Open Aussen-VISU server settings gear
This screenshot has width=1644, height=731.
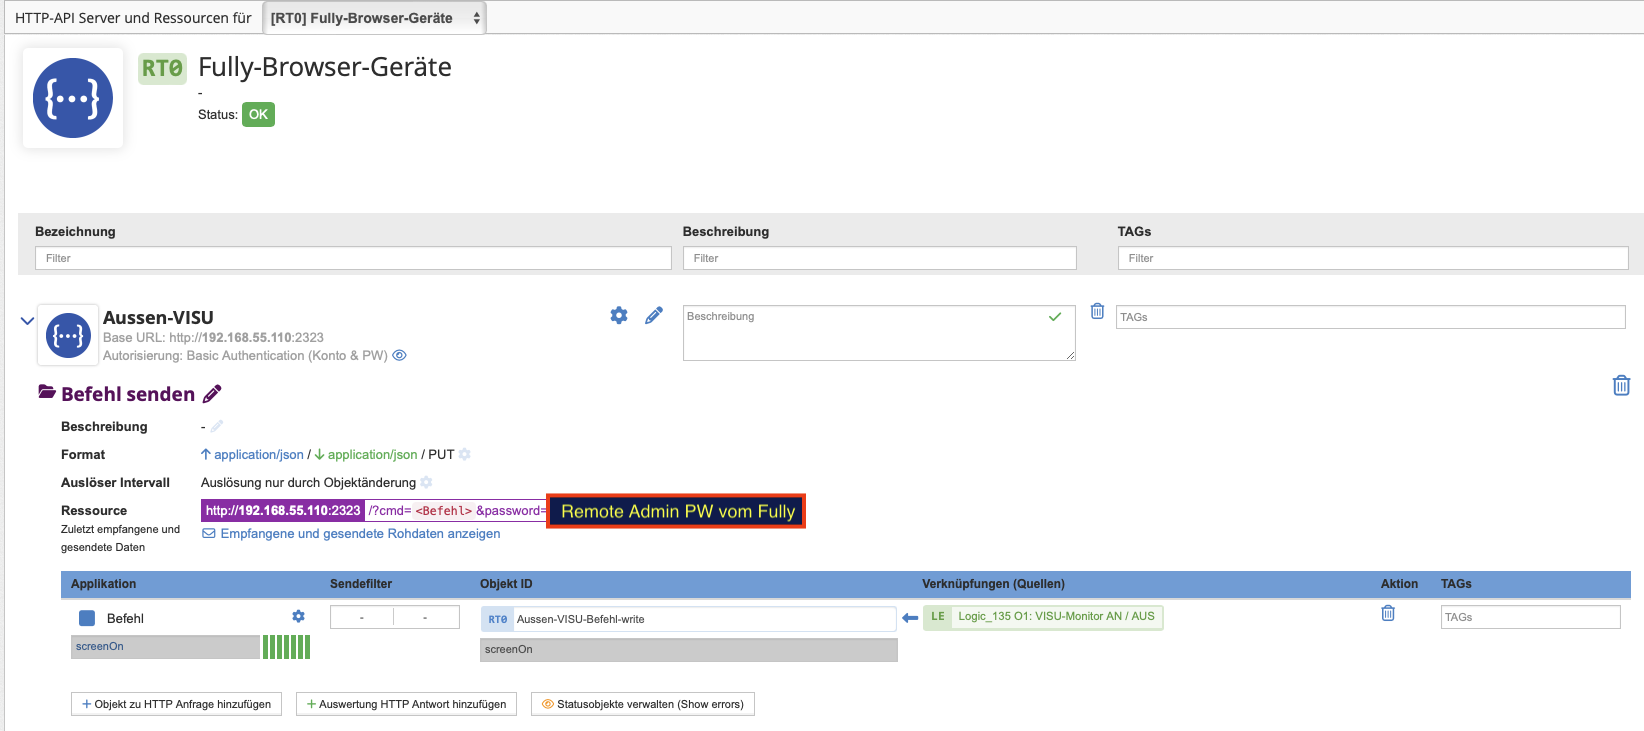(x=619, y=316)
